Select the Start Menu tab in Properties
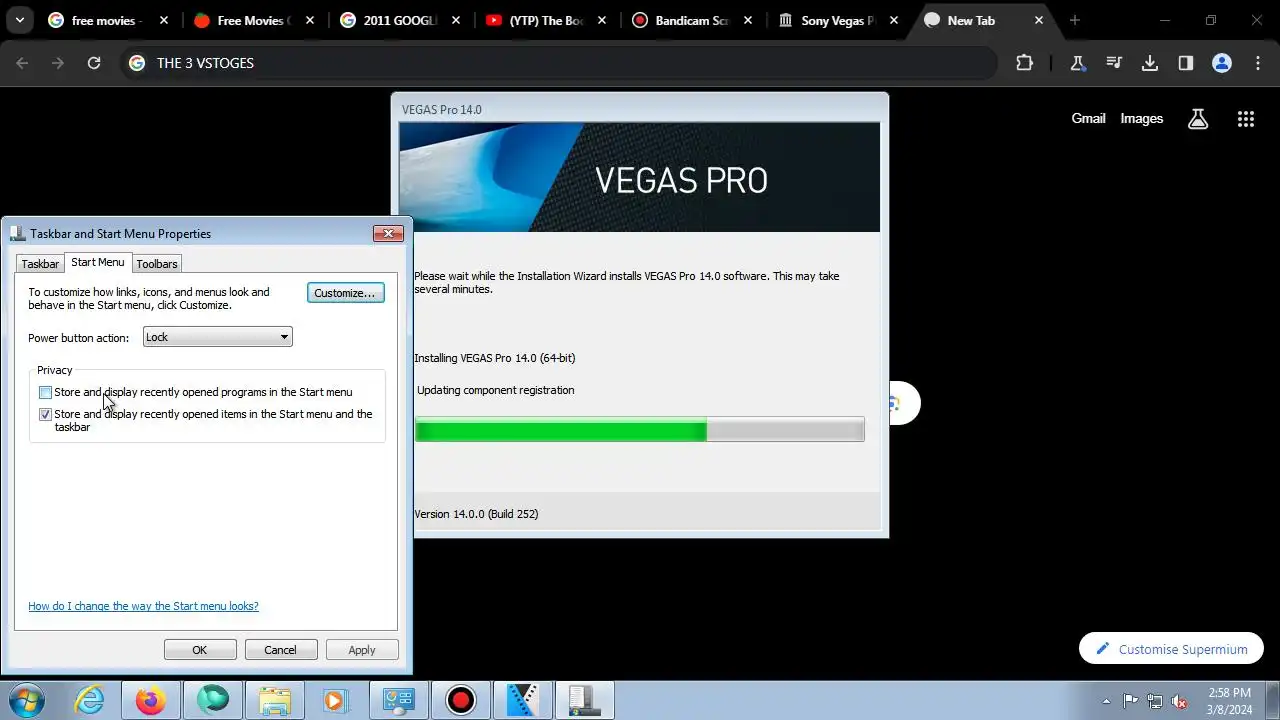This screenshot has width=1280, height=720. pos(98,262)
